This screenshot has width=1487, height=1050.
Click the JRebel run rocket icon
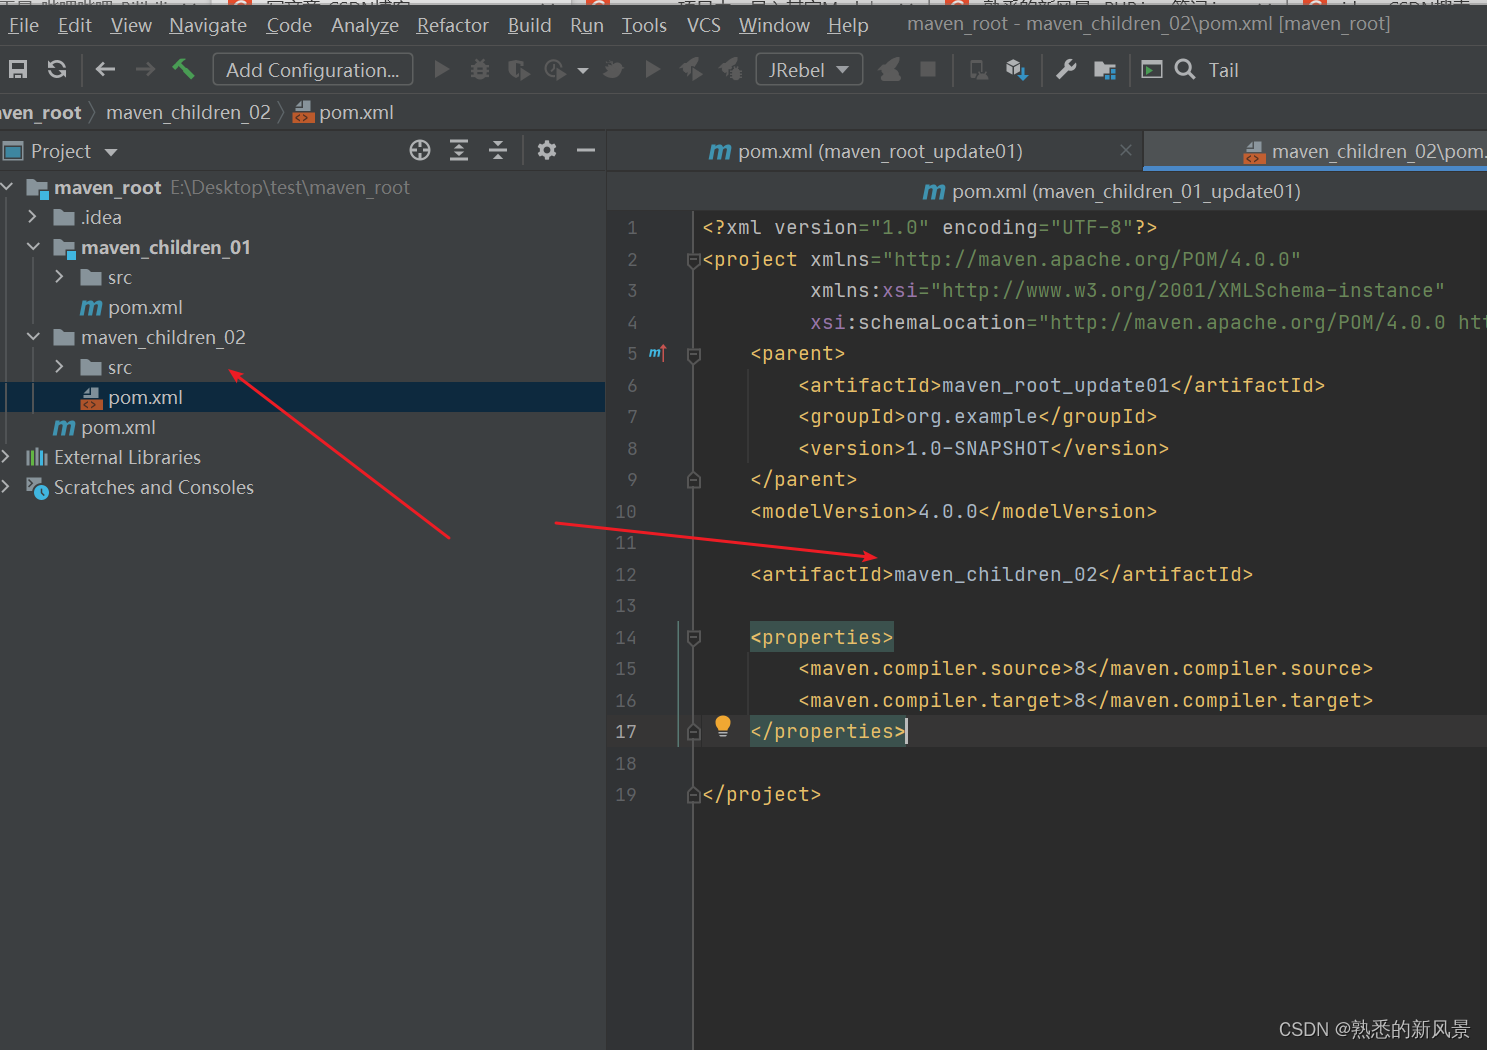coord(691,69)
